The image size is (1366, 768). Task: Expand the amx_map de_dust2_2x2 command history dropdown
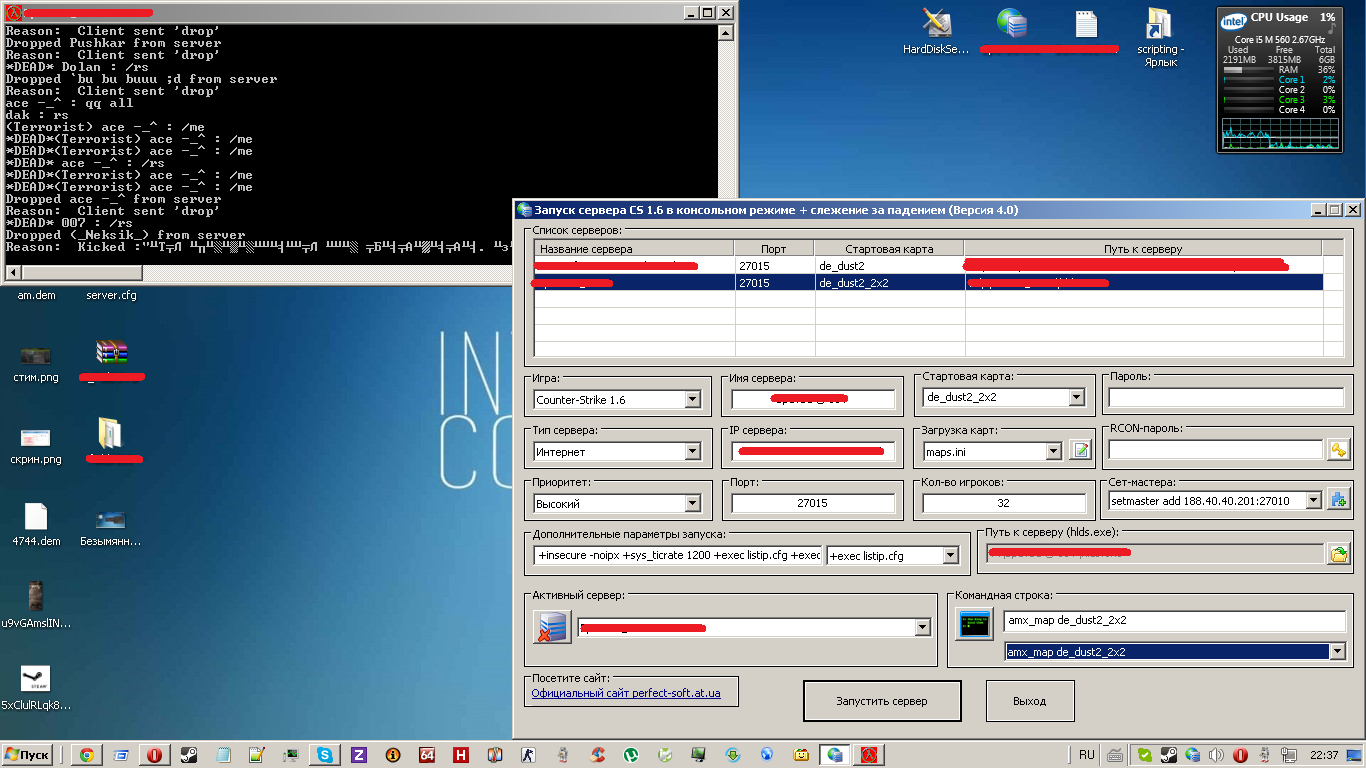pos(1337,651)
